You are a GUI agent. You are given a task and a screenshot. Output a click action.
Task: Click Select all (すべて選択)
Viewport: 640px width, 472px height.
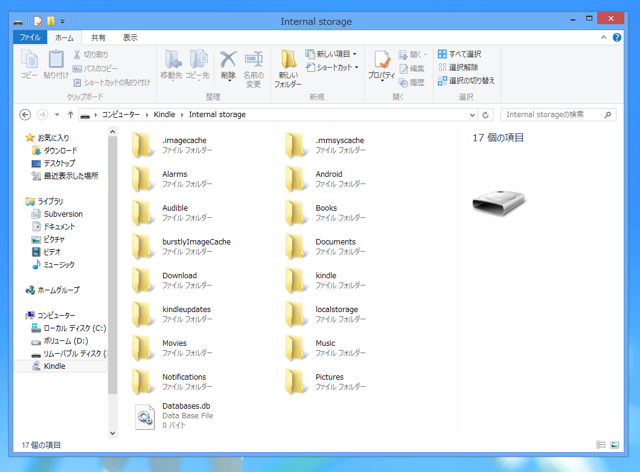(x=460, y=54)
